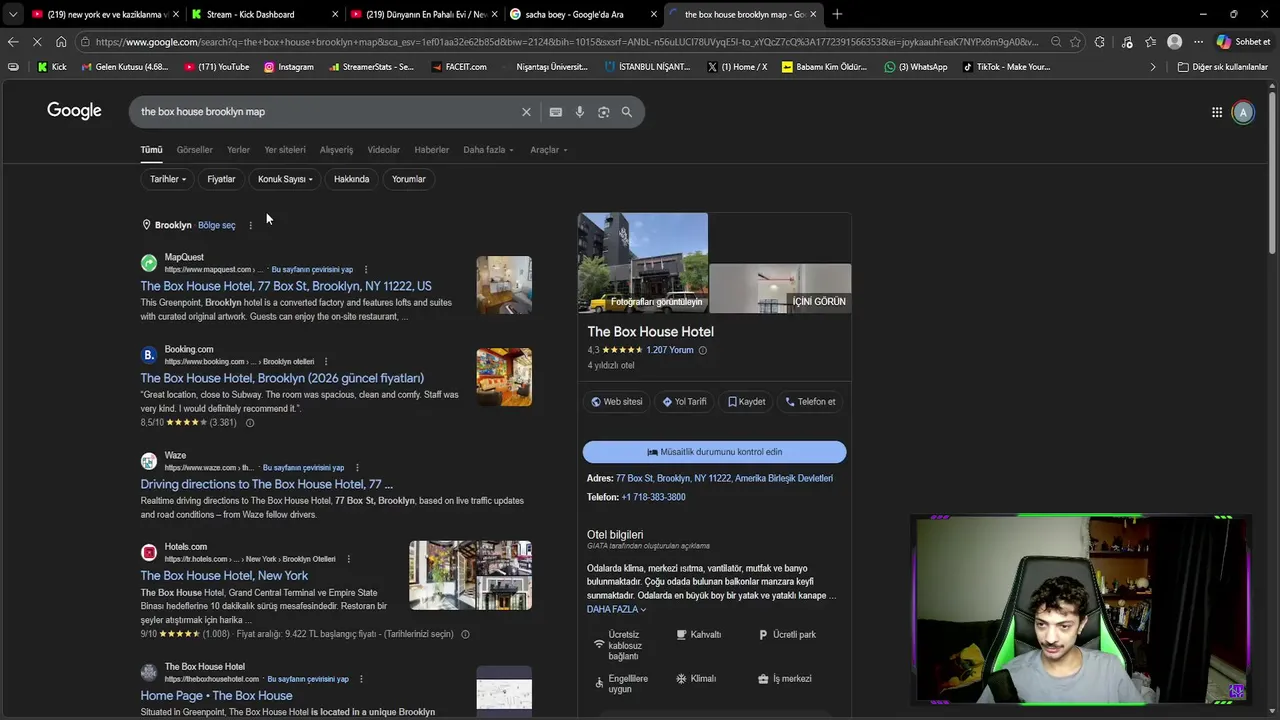Open Daha fazla search menu
1280x720 pixels.
488,150
